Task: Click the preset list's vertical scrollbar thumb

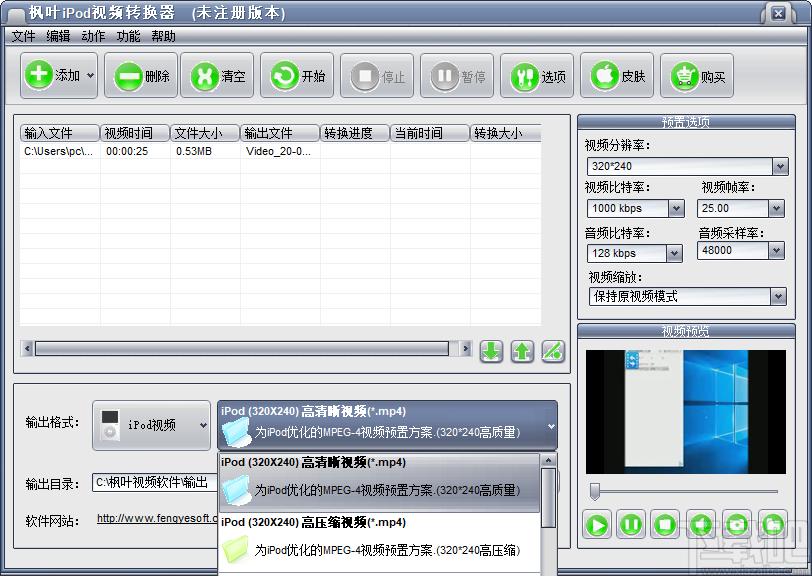Action: point(548,497)
